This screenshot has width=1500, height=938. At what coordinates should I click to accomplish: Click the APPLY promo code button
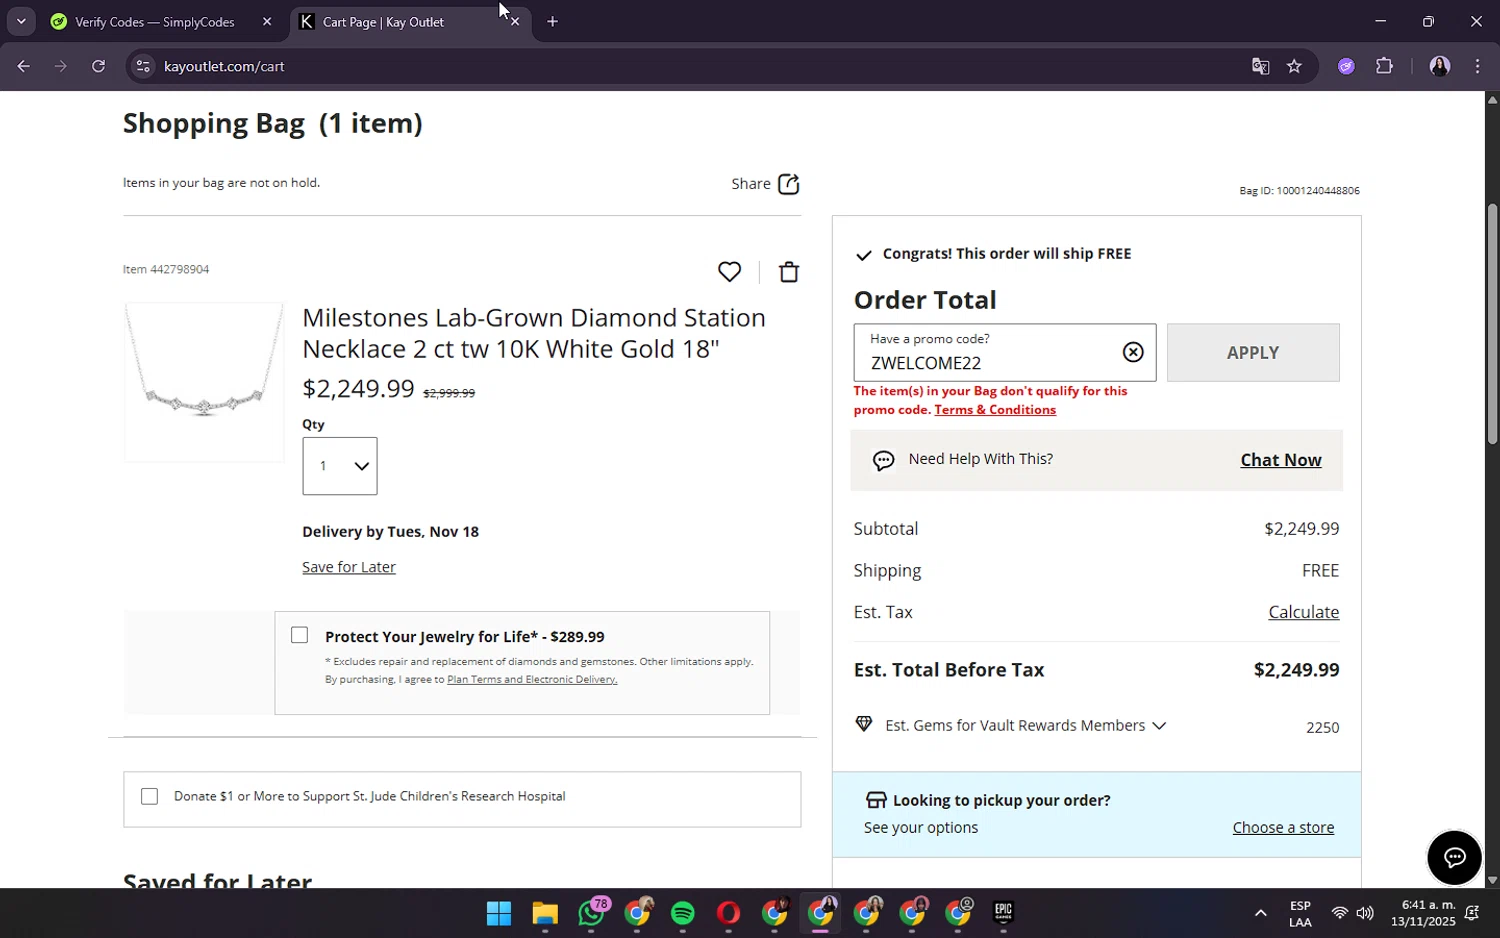pyautogui.click(x=1253, y=352)
